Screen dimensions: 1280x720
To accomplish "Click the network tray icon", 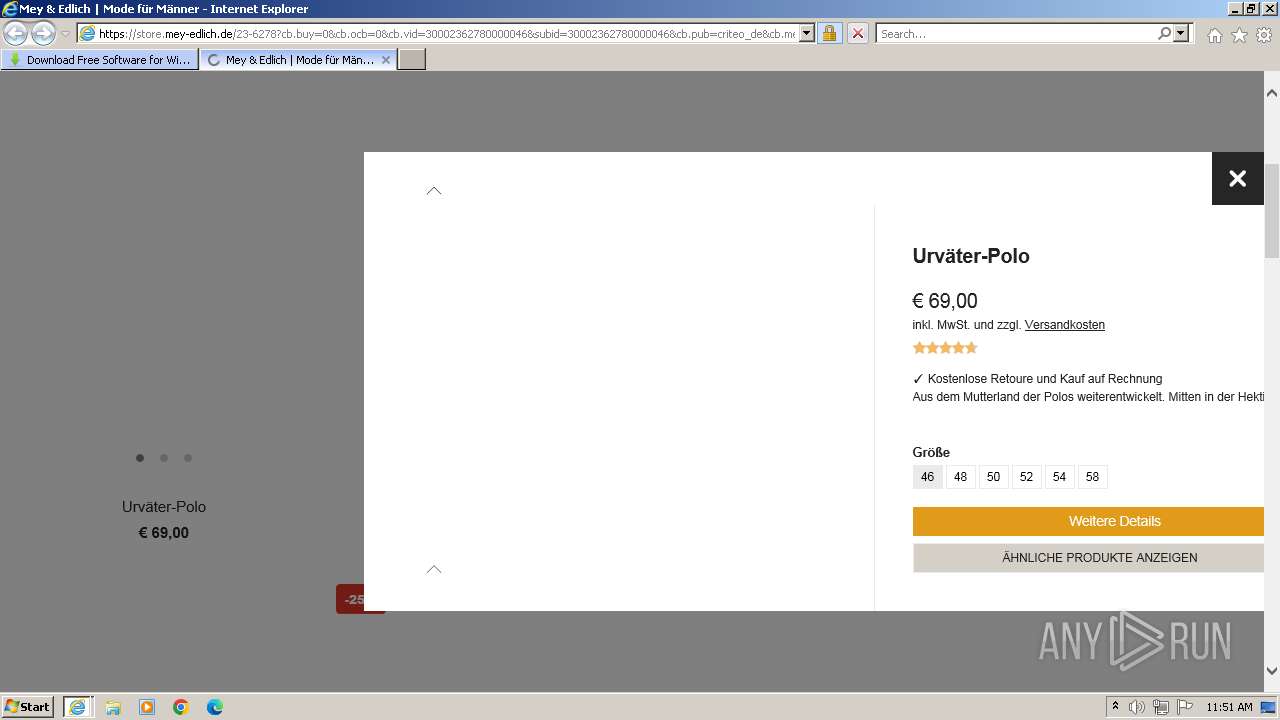I will [x=1161, y=707].
